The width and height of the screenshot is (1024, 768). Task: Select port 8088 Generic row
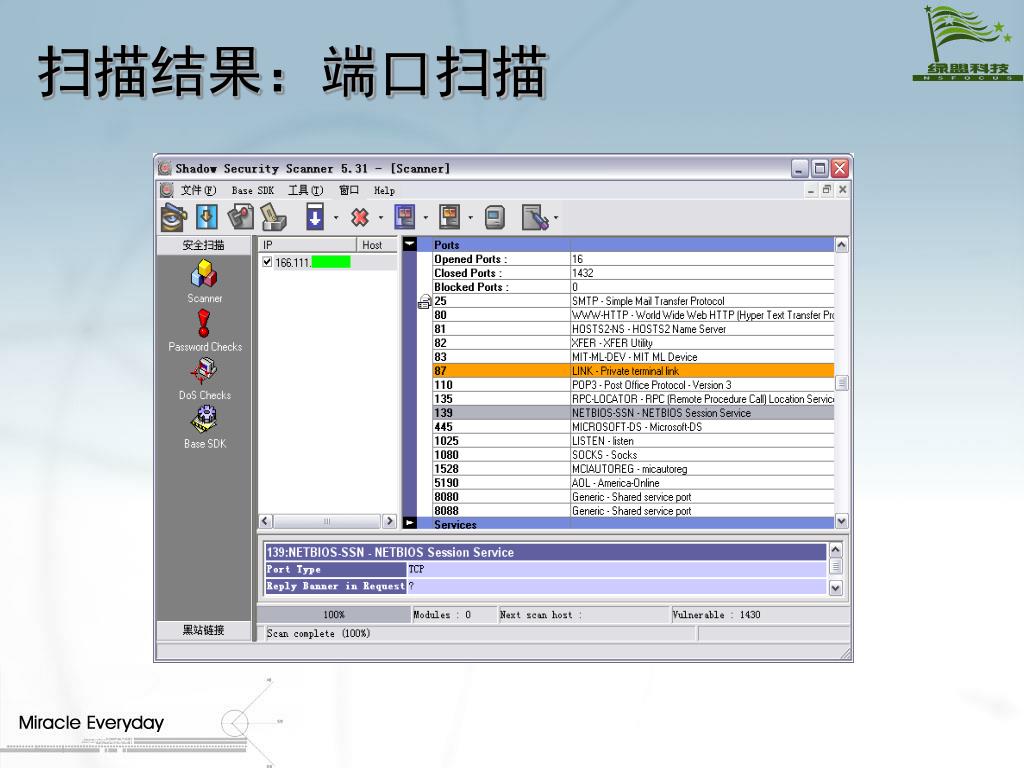pyautogui.click(x=633, y=511)
